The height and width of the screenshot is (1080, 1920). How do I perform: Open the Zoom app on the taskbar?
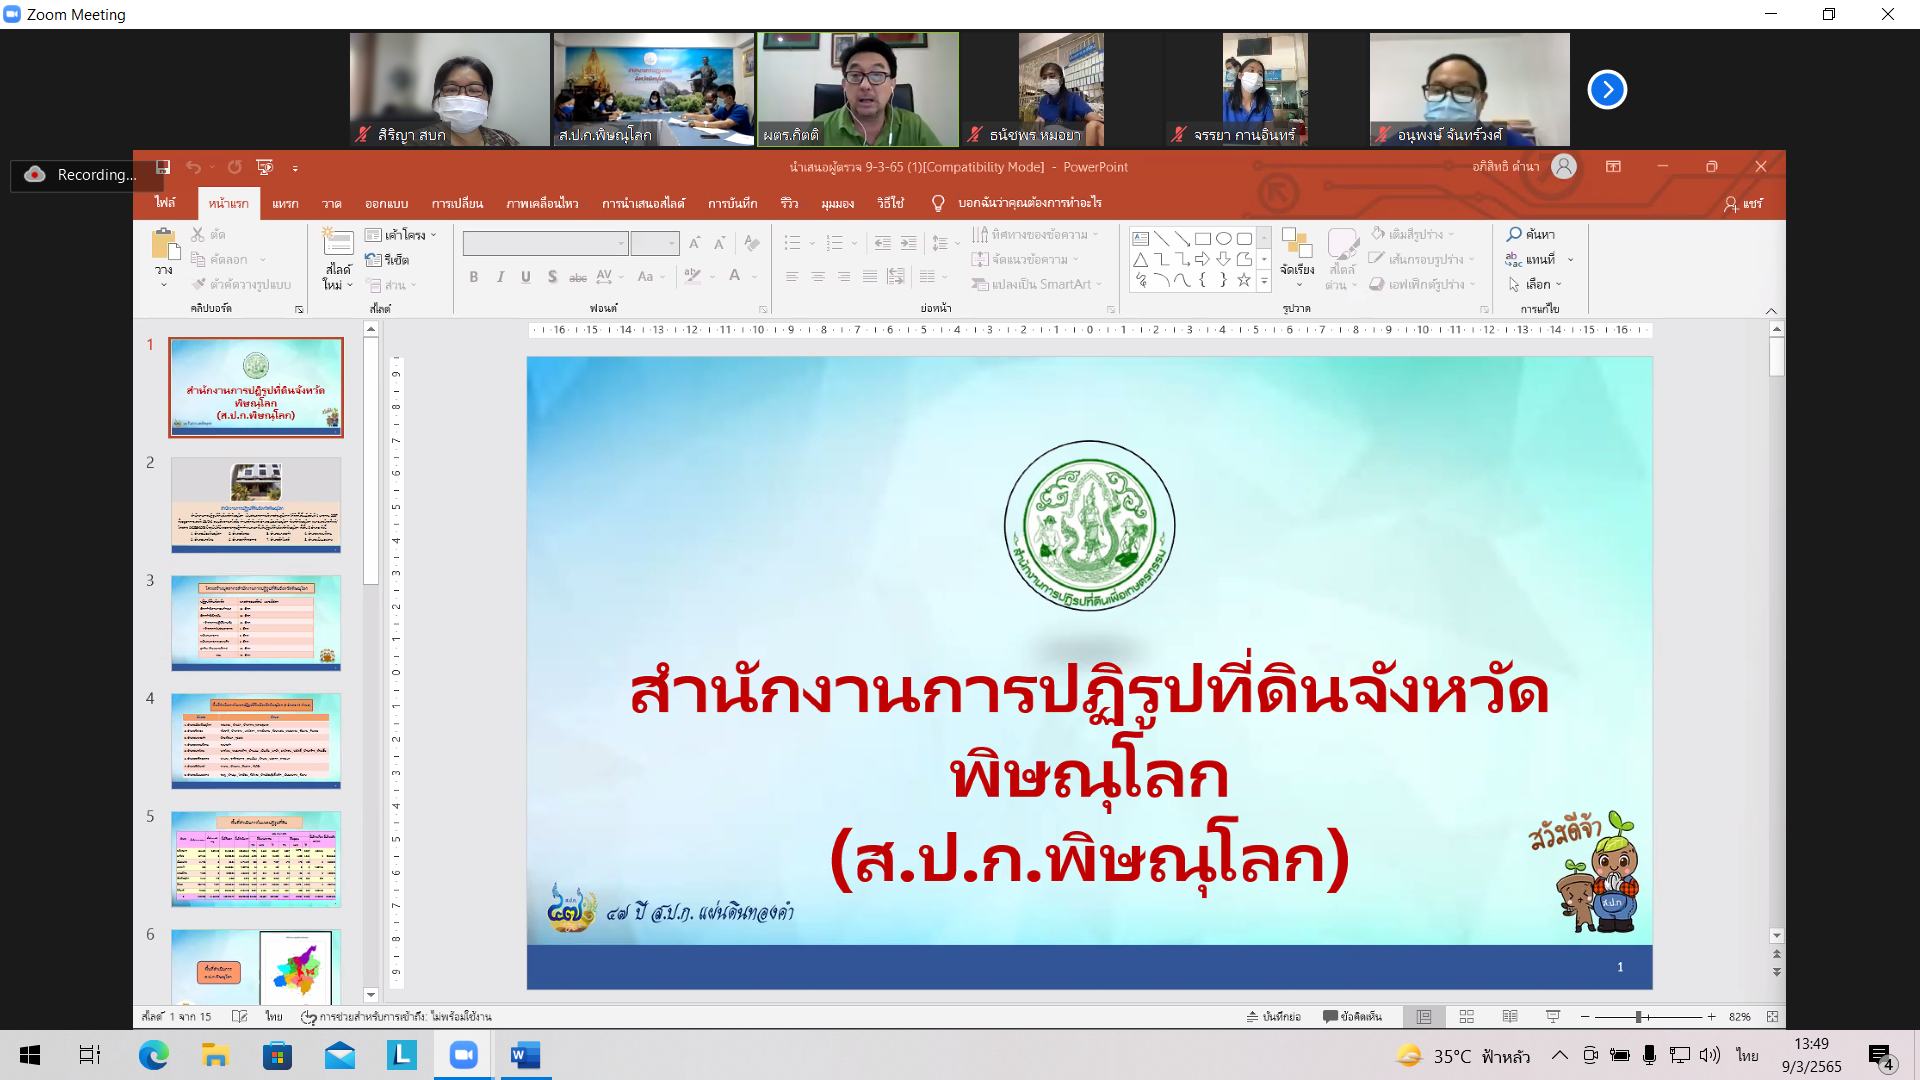tap(463, 1055)
